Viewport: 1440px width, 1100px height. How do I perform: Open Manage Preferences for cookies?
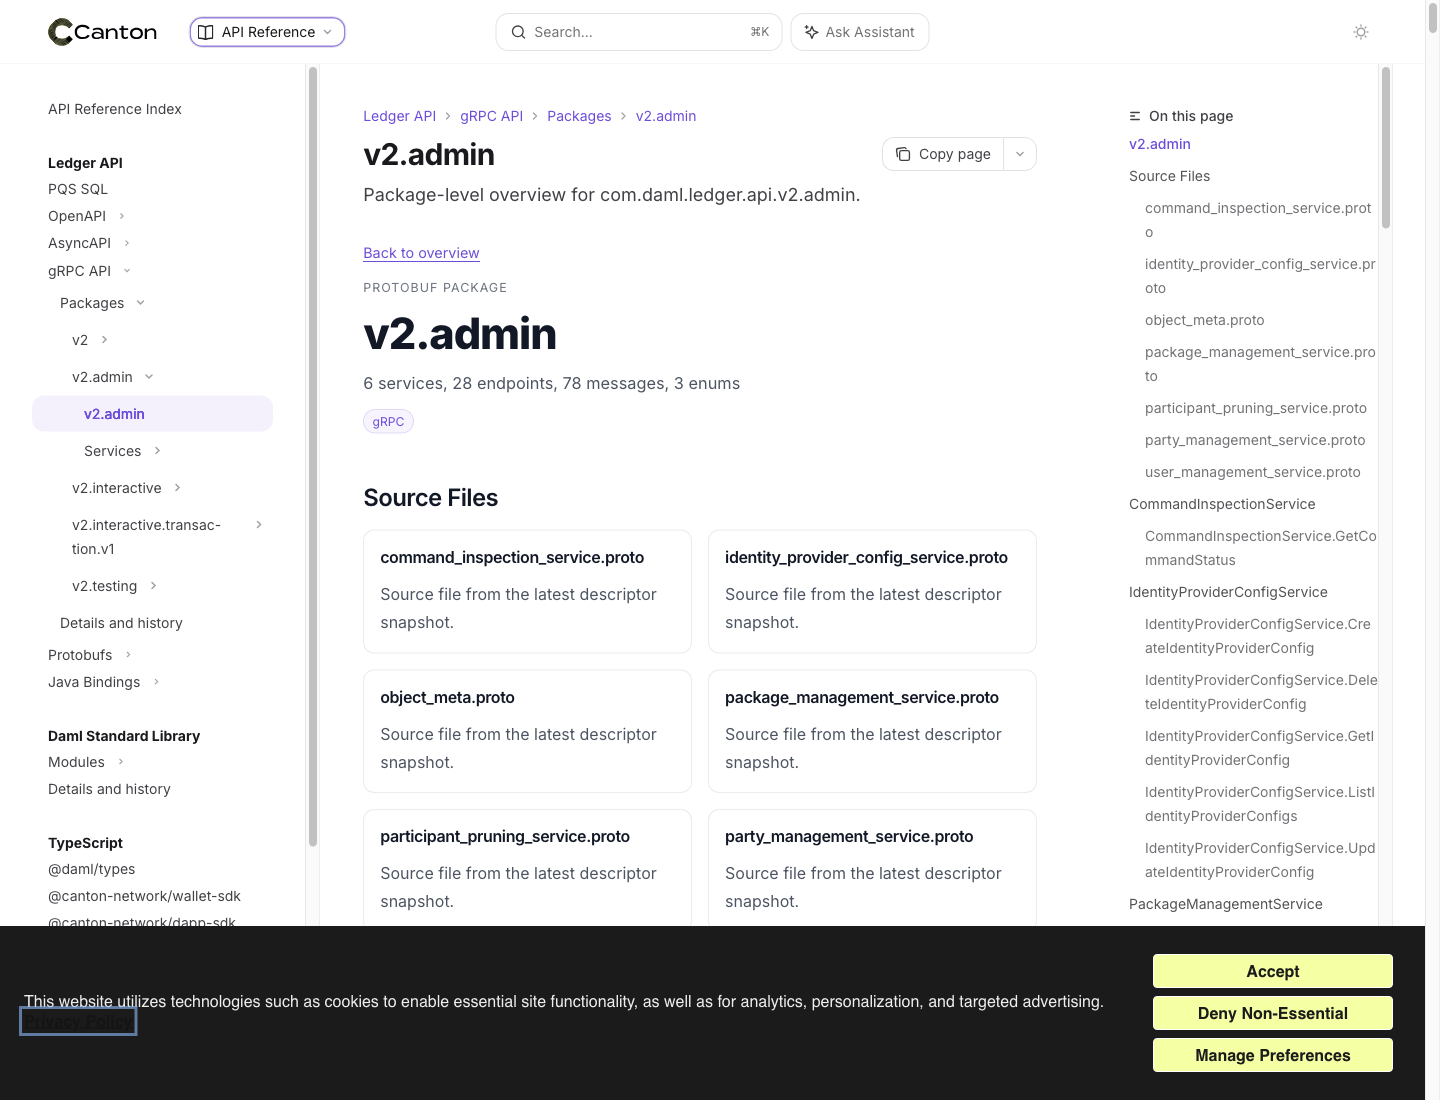1272,1055
